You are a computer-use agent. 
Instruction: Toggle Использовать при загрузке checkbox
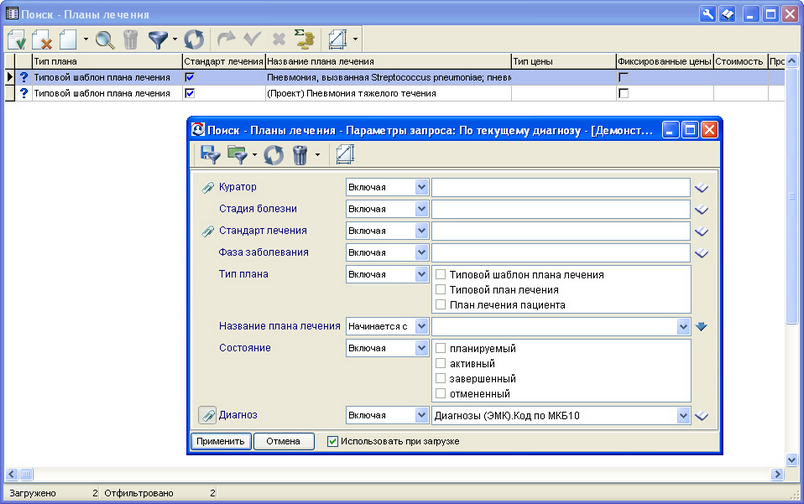pos(333,441)
